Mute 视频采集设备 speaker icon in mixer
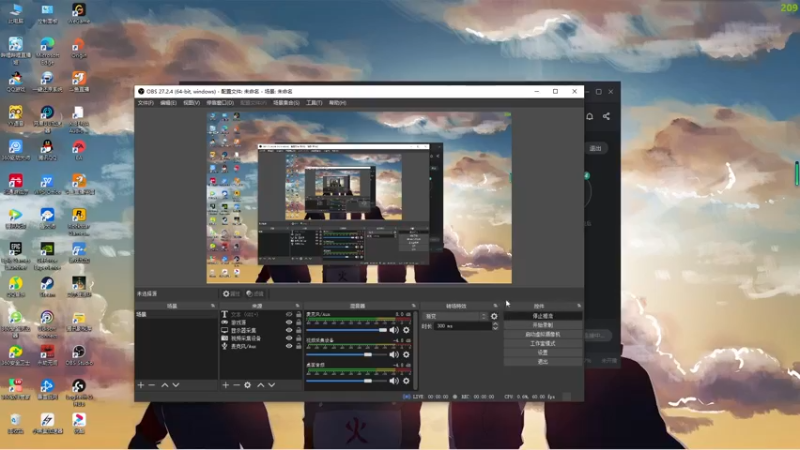The image size is (800, 450). coord(394,355)
